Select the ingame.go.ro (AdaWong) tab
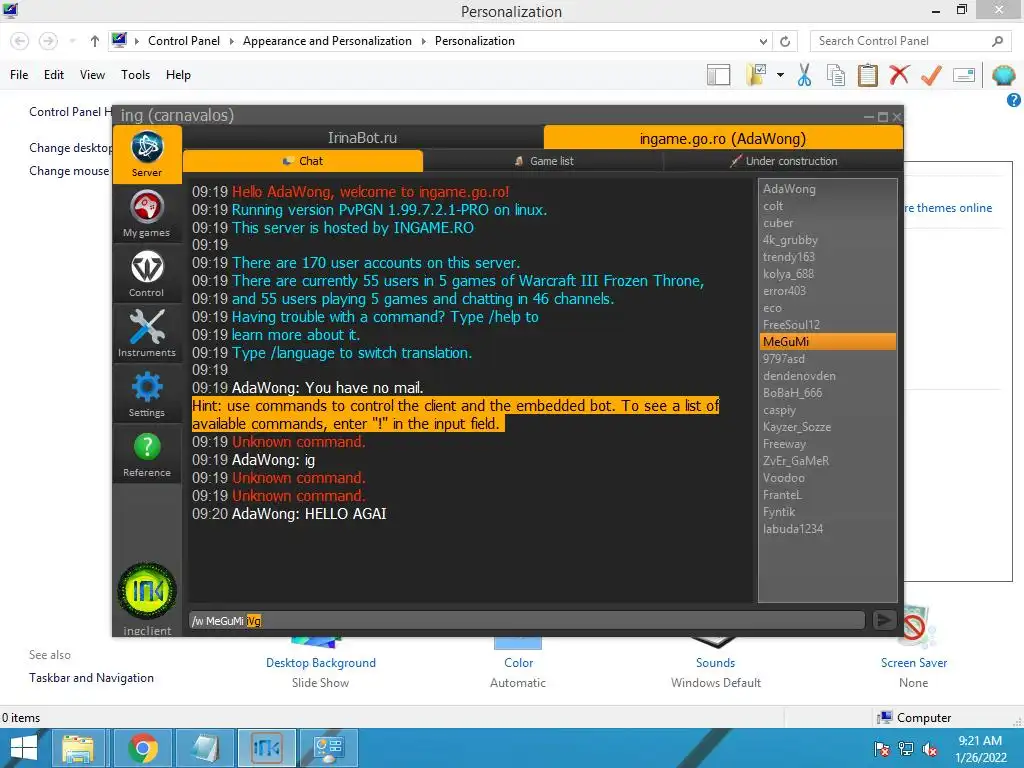1024x768 pixels. (723, 138)
